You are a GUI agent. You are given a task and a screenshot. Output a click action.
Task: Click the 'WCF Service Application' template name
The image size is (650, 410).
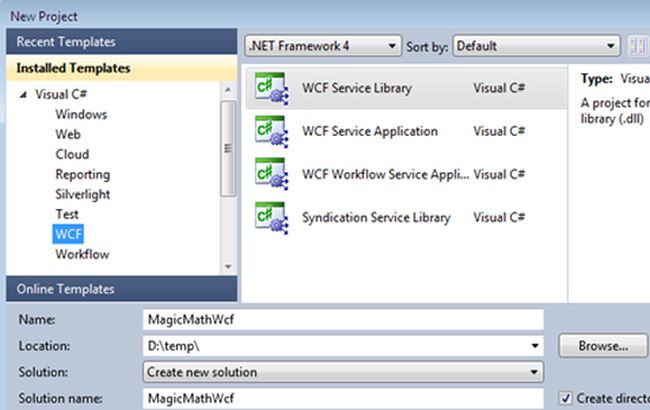point(370,131)
